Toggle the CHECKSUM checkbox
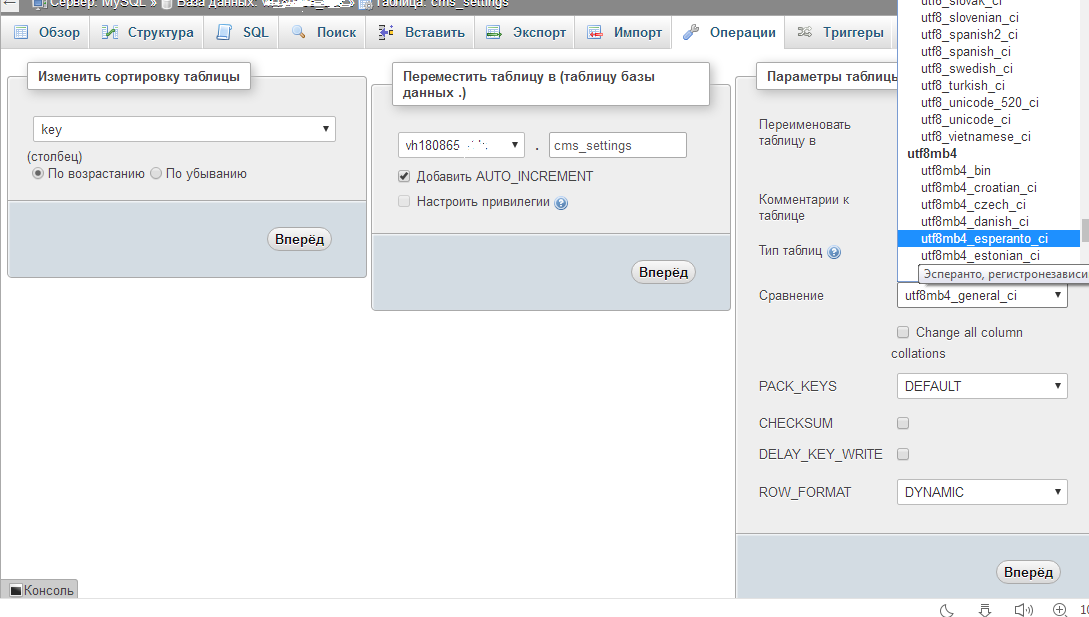Viewport: 1089px width, 617px height. point(903,423)
